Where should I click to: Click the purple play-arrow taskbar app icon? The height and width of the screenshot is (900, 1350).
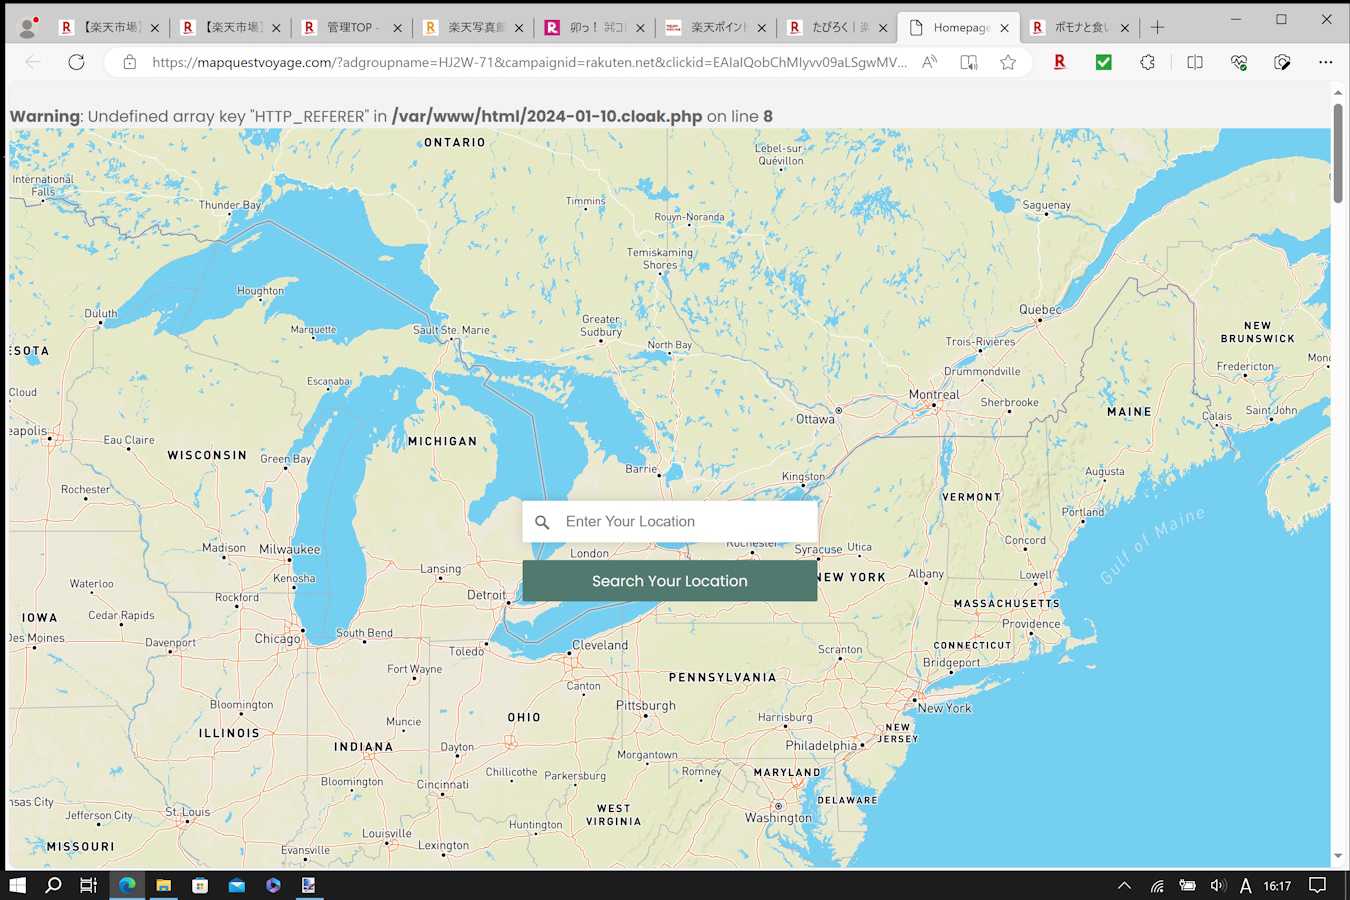(x=273, y=885)
